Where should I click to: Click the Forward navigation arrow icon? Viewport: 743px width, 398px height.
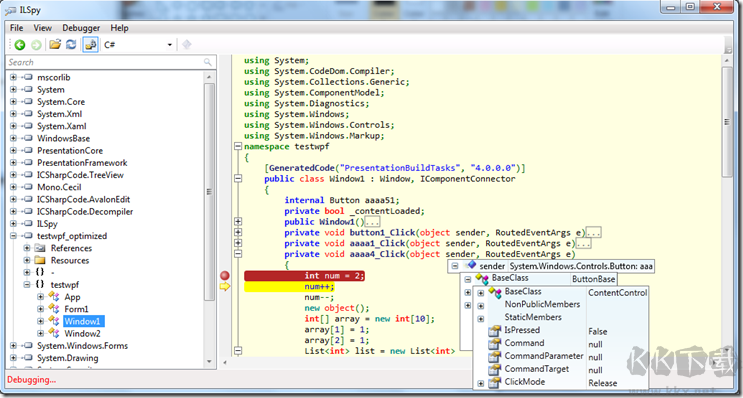(36, 45)
